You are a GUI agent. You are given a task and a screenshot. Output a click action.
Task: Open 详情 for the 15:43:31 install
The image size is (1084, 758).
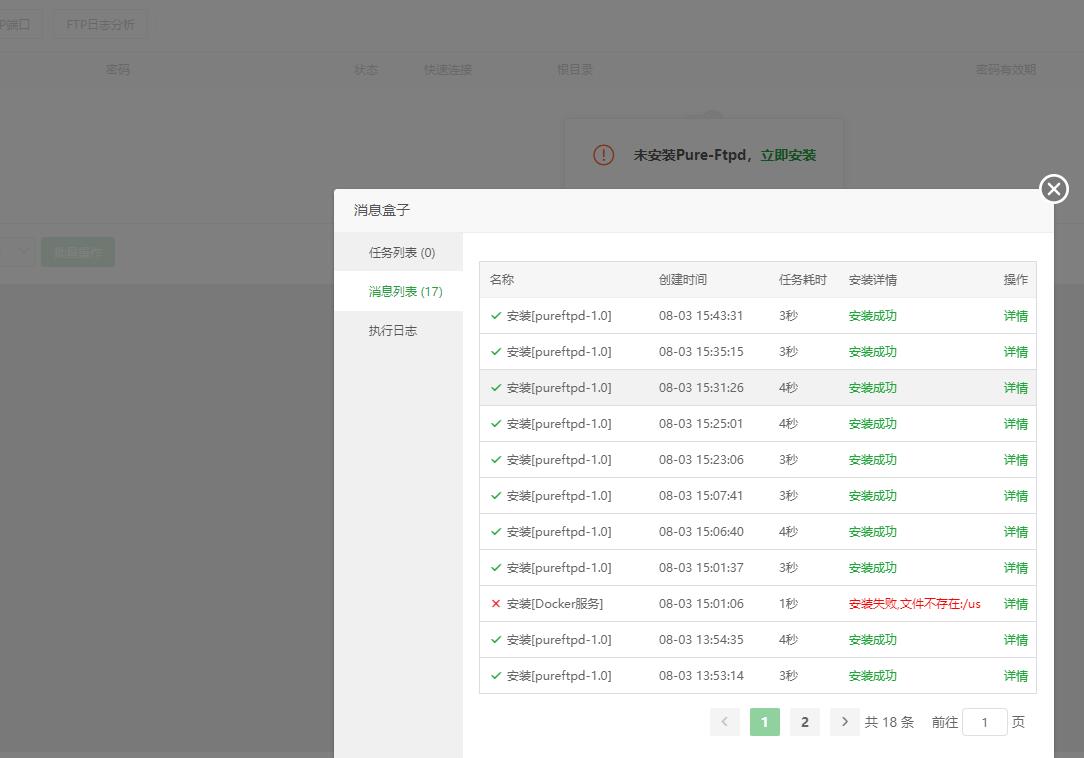[x=1016, y=316]
